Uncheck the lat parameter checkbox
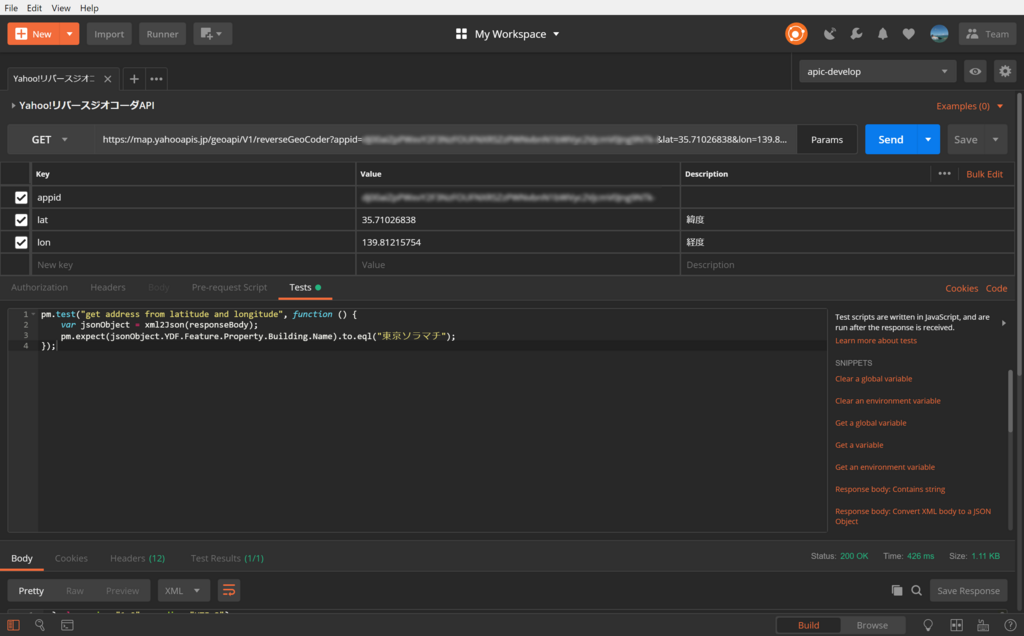 click(21, 220)
